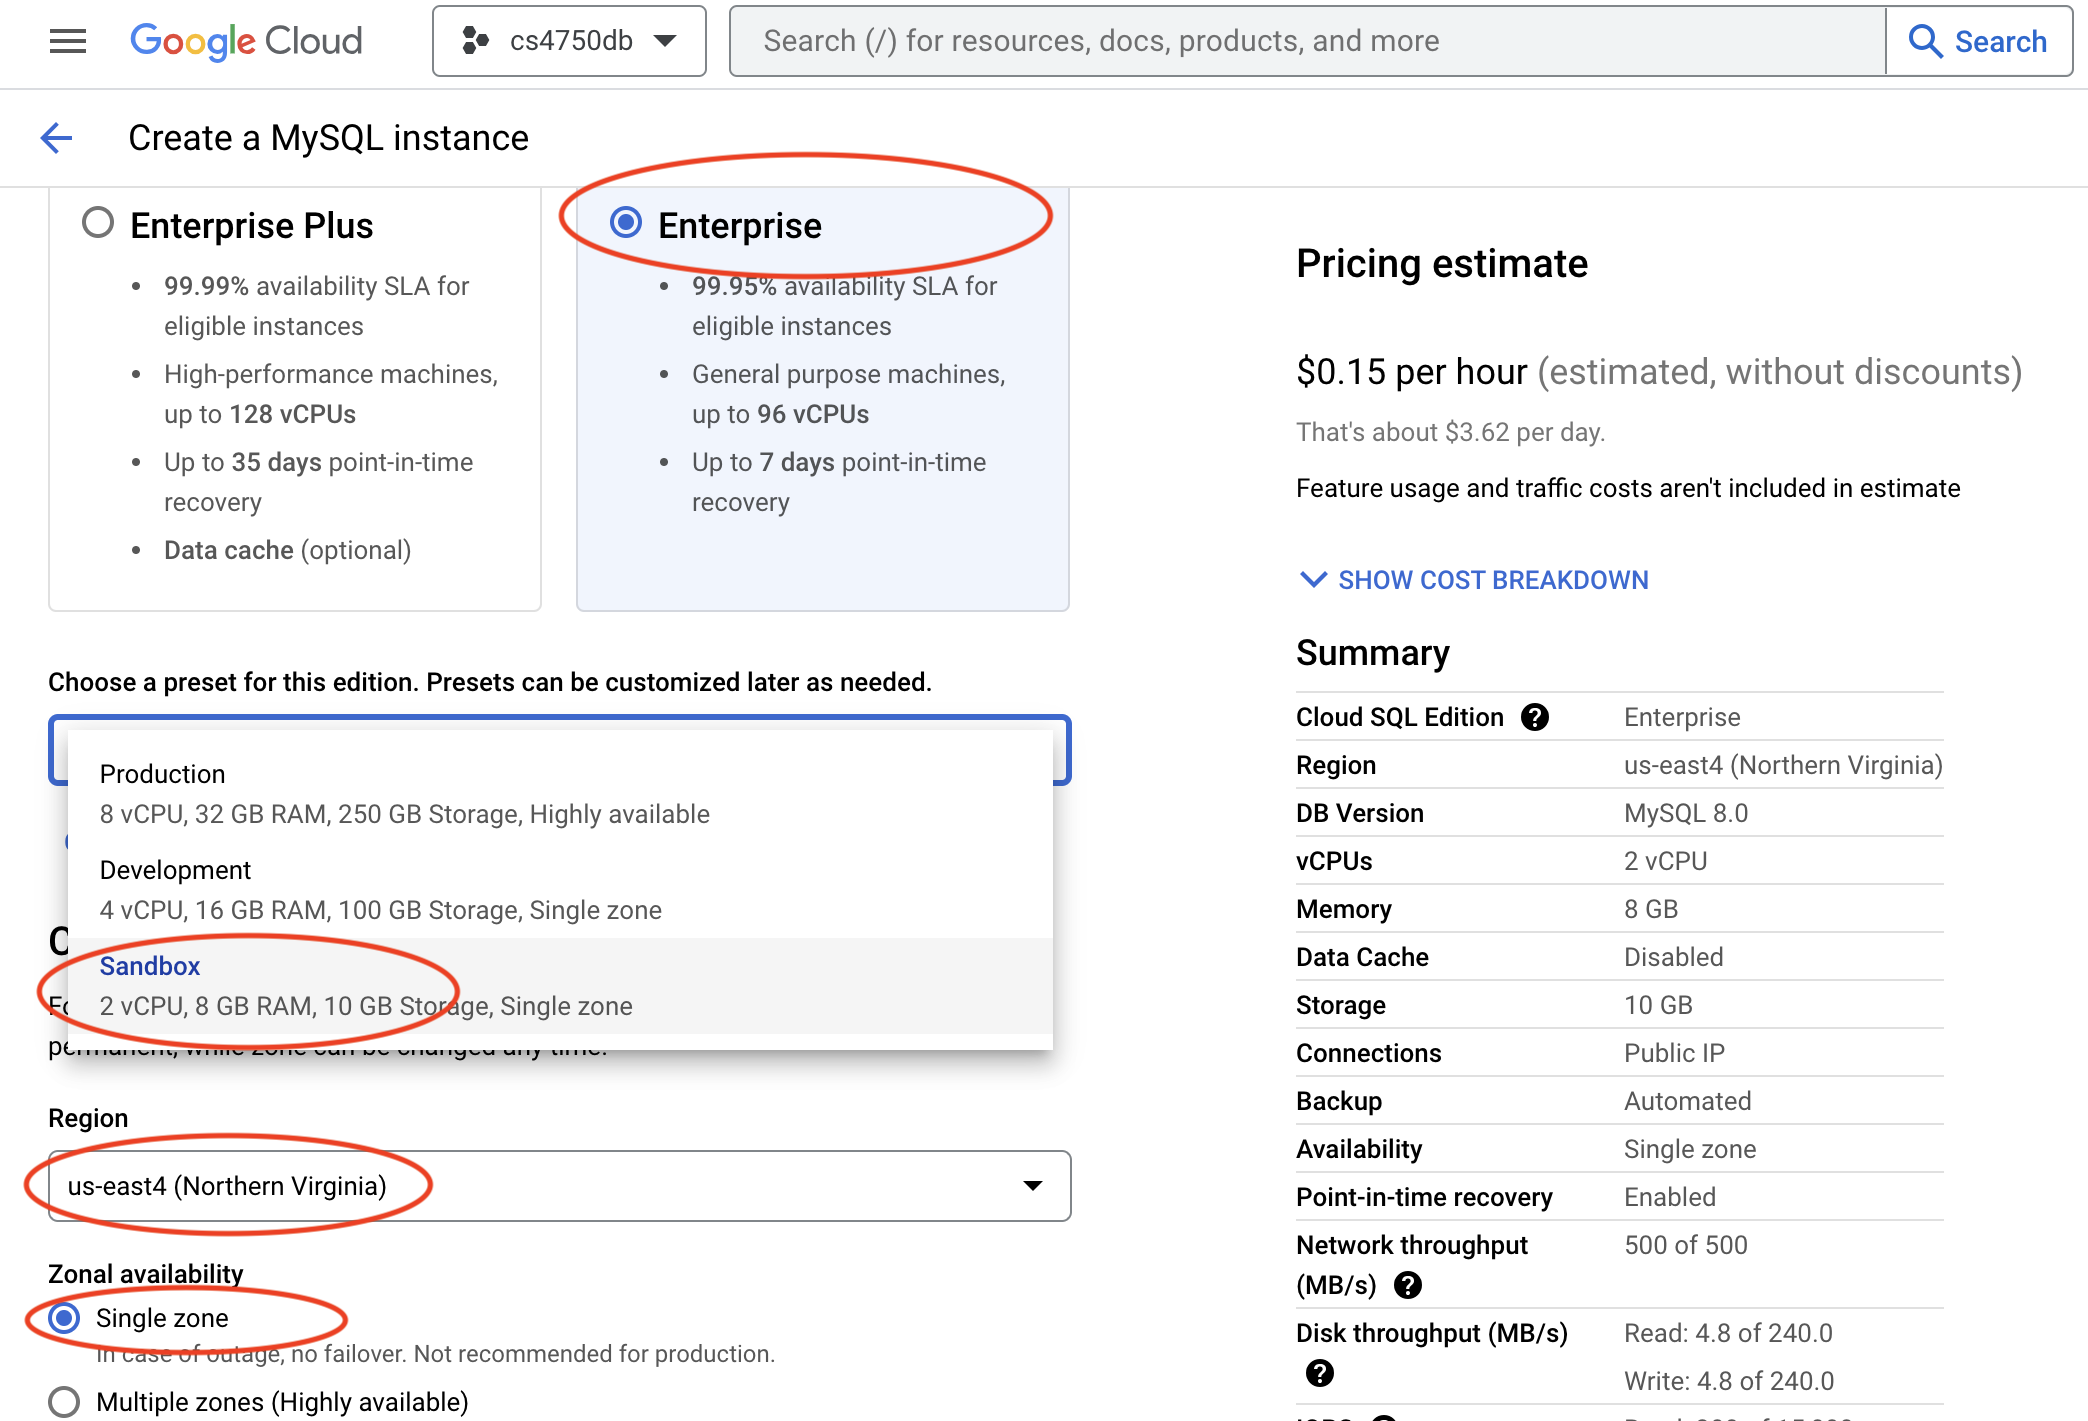Screen dimensions: 2088x1421
Task: Choose the Sandbox preset option
Action: pyautogui.click(x=560, y=986)
